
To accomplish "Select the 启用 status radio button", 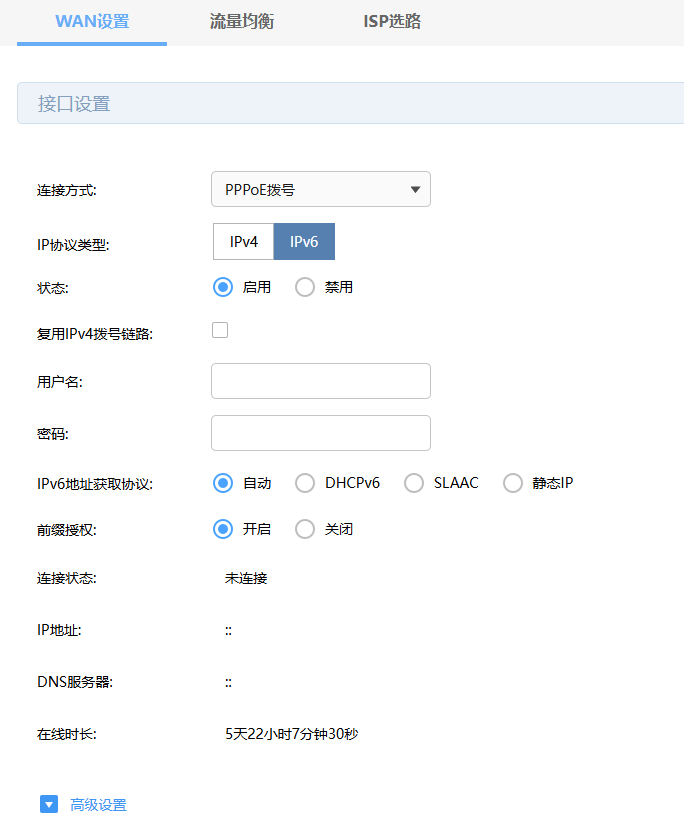I will pos(223,287).
